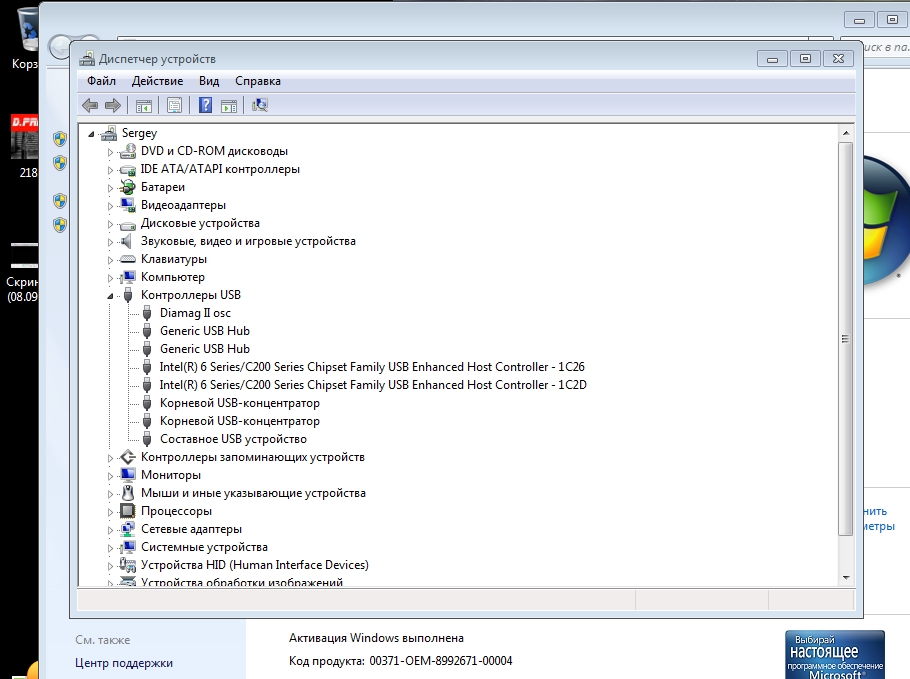The width and height of the screenshot is (910, 679).
Task: Click the Батареи battery icon
Action: point(128,187)
